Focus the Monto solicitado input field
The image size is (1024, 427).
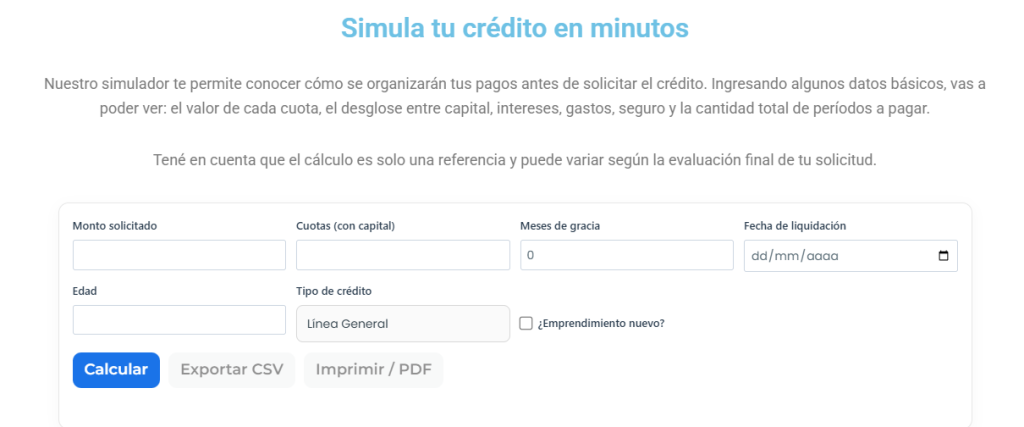click(179, 255)
